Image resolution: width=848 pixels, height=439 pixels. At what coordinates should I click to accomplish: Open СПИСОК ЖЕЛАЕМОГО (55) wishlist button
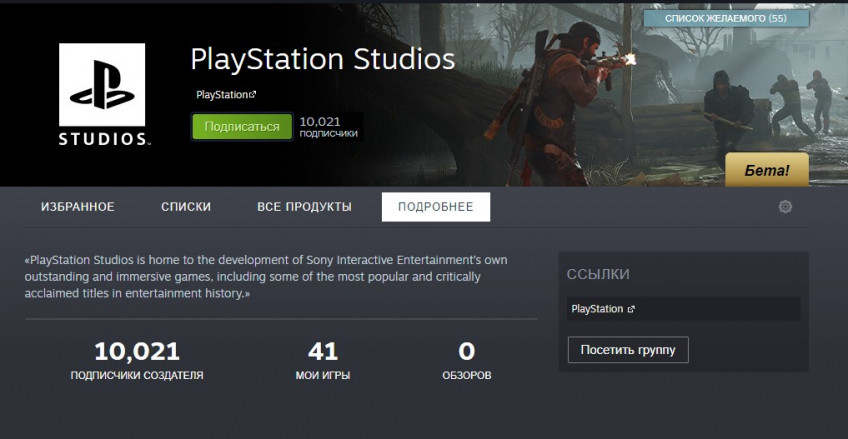(726, 18)
